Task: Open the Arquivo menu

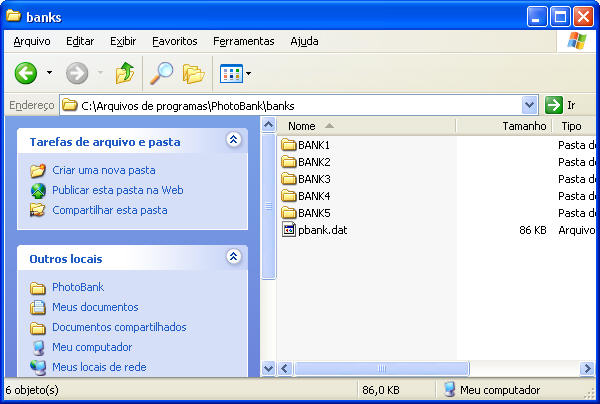Action: click(x=32, y=41)
